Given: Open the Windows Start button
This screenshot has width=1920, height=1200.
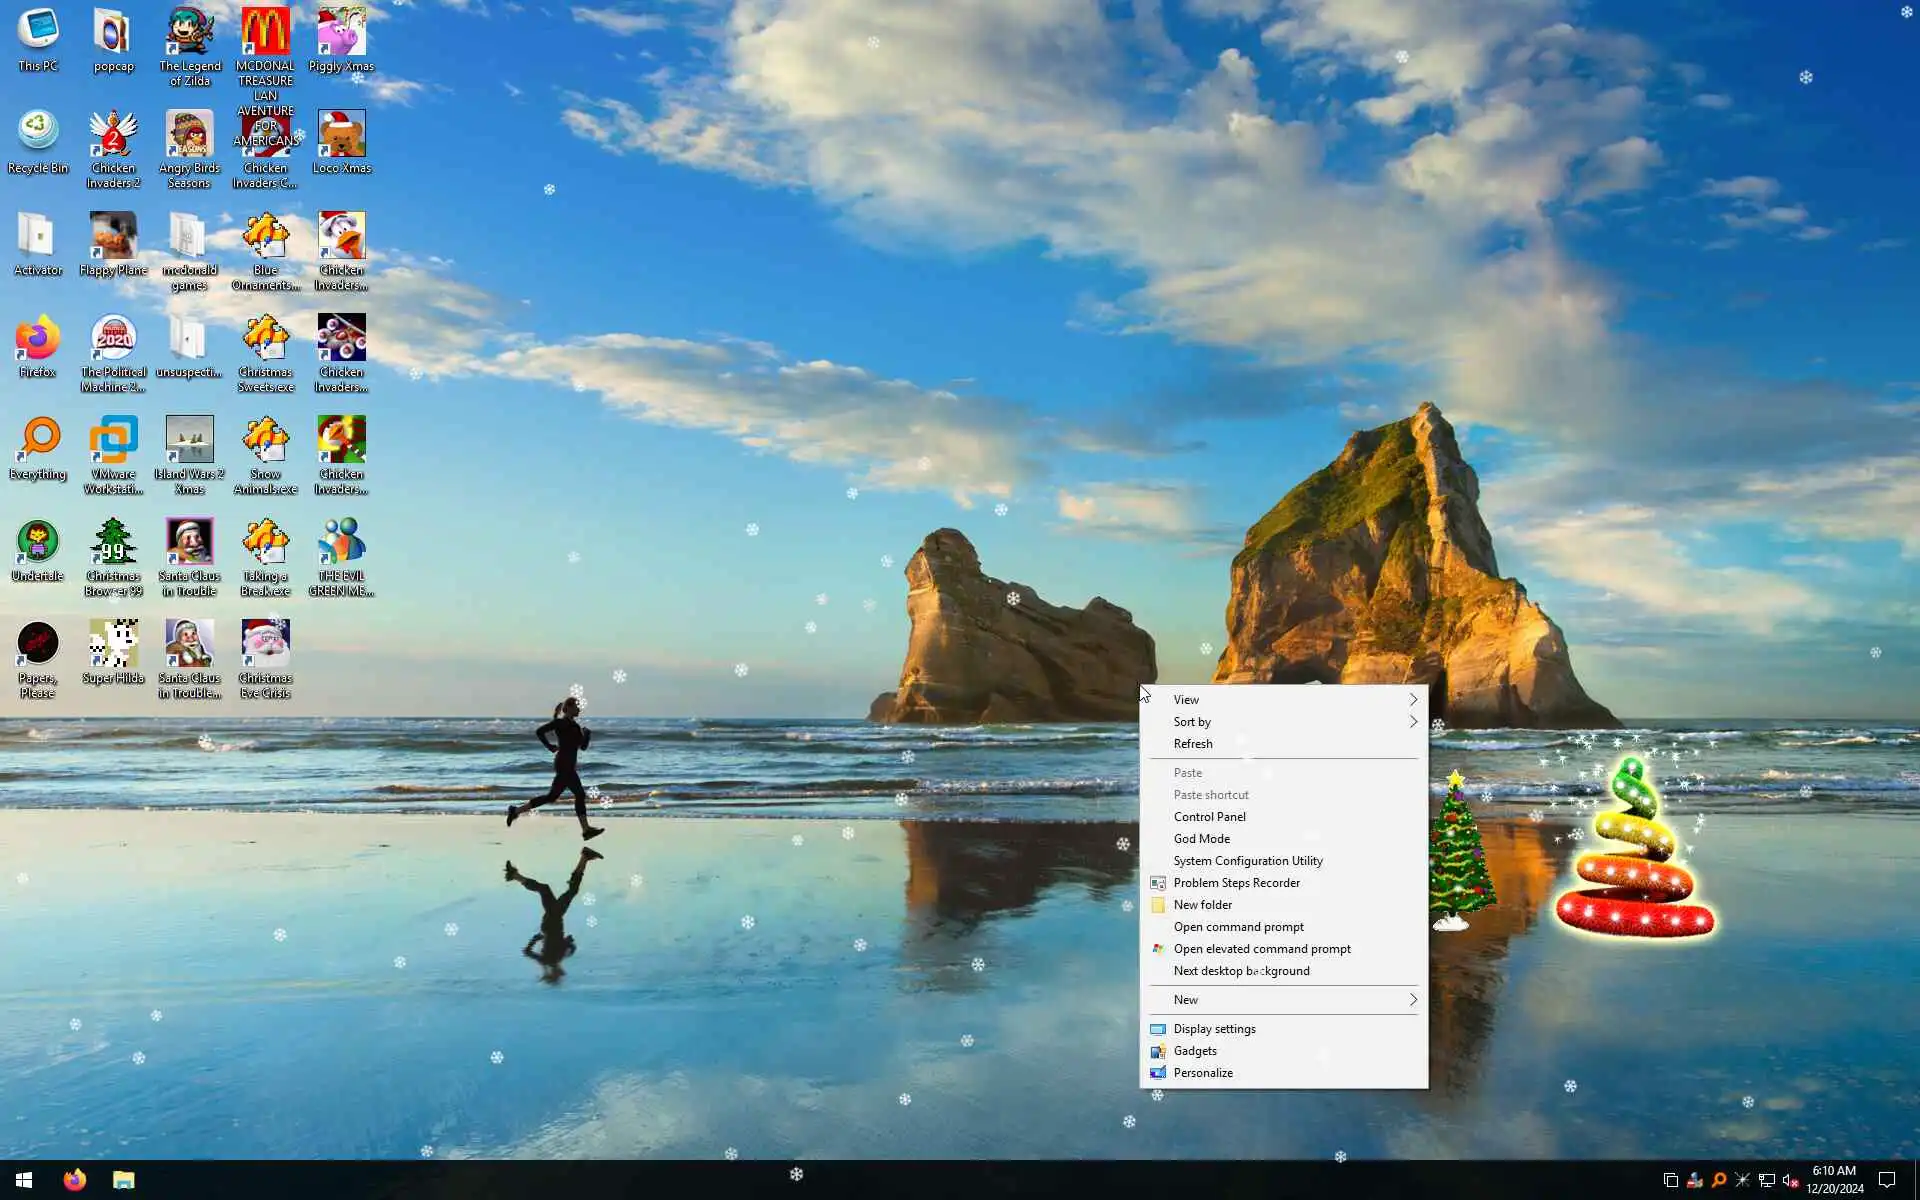Looking at the screenshot, I should pyautogui.click(x=24, y=1180).
